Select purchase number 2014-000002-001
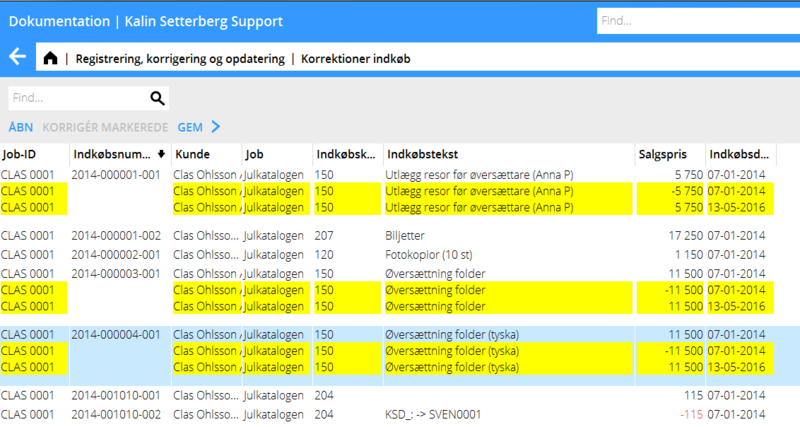Screen dimensions: 800x427 (x=116, y=255)
